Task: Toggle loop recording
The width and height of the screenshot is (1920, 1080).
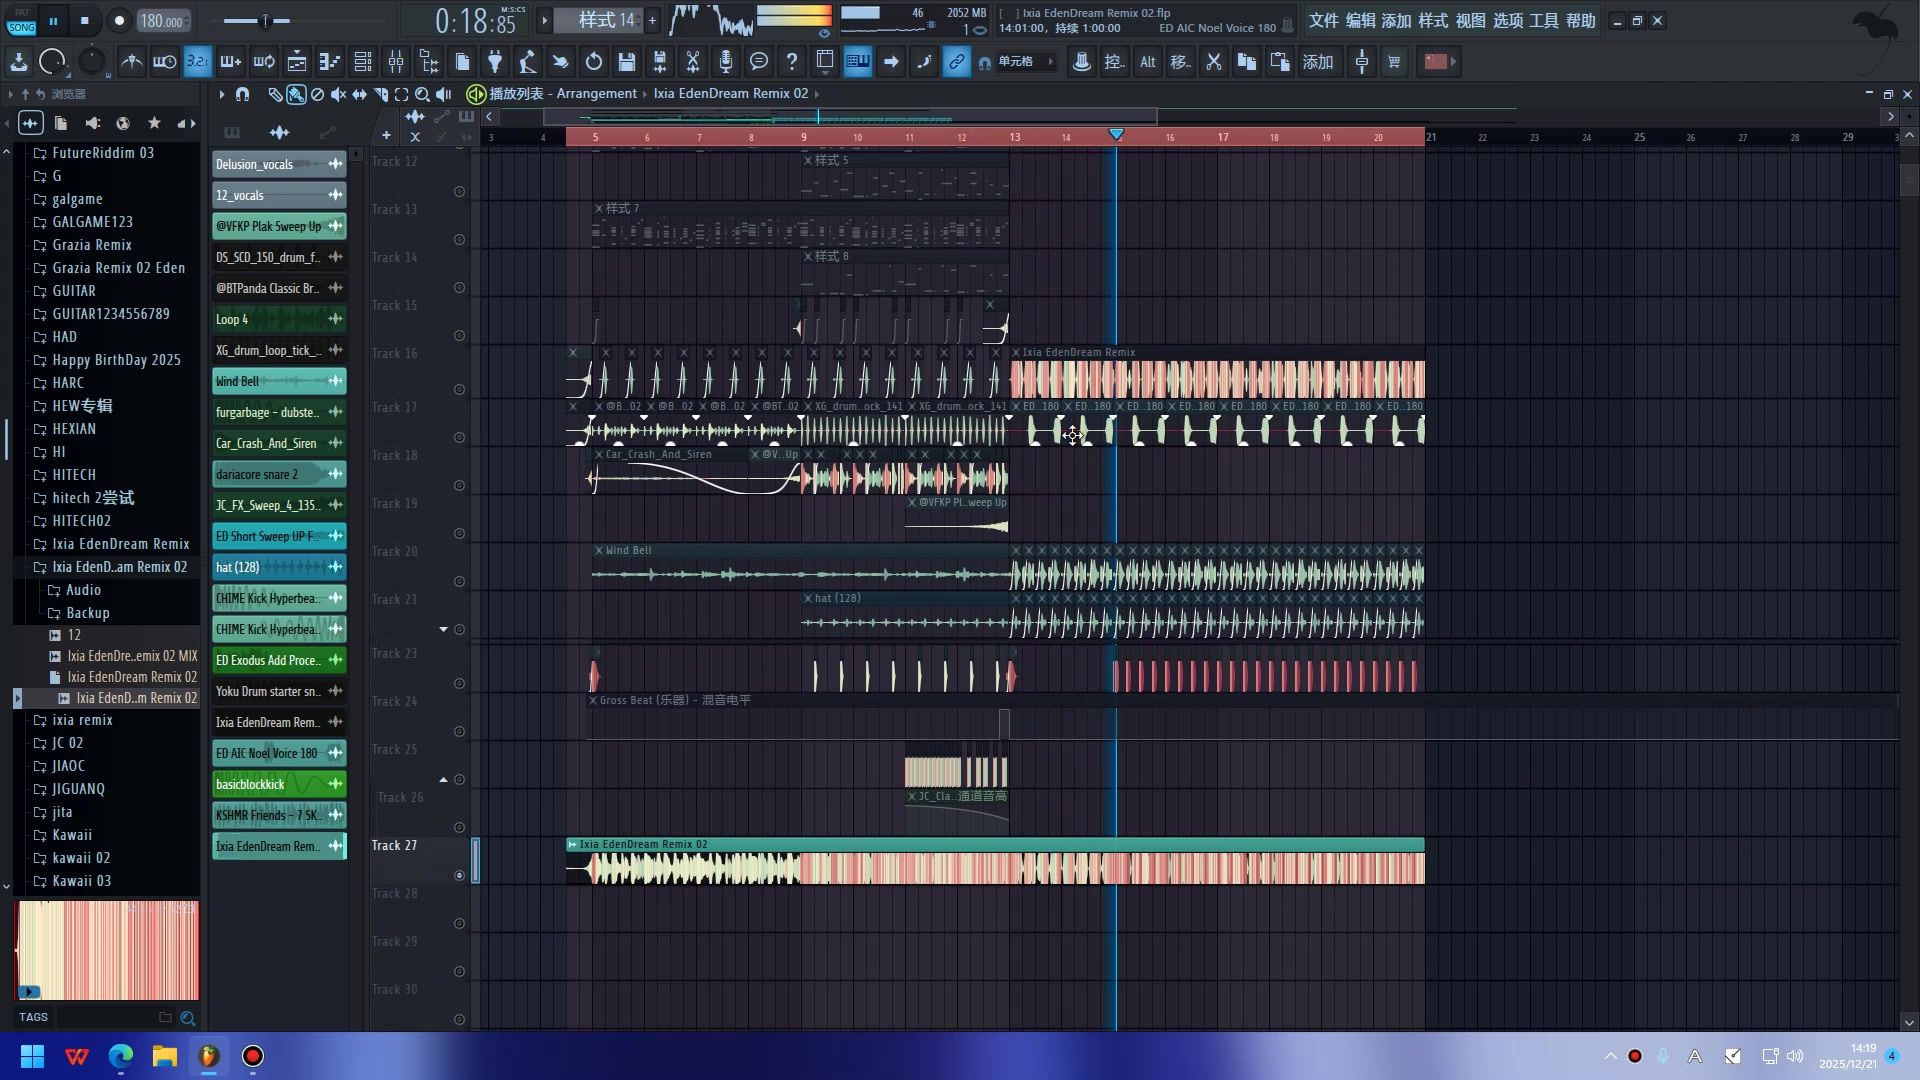Action: [x=264, y=62]
